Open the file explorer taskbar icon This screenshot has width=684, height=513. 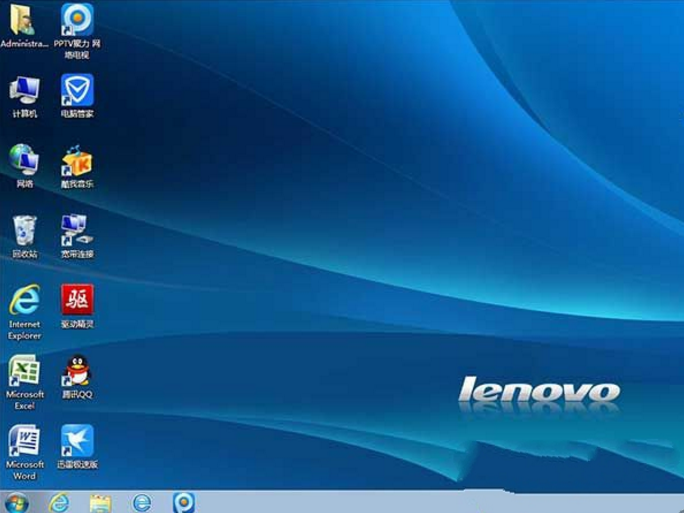click(100, 503)
